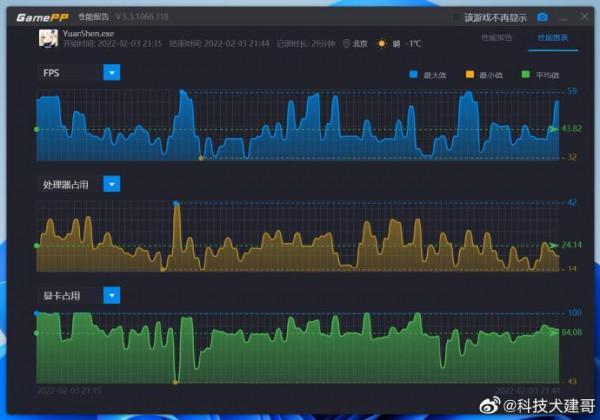Click the green average arrow marker on FPS chart
Image resolution: width=600 pixels, height=420 pixels.
point(553,129)
